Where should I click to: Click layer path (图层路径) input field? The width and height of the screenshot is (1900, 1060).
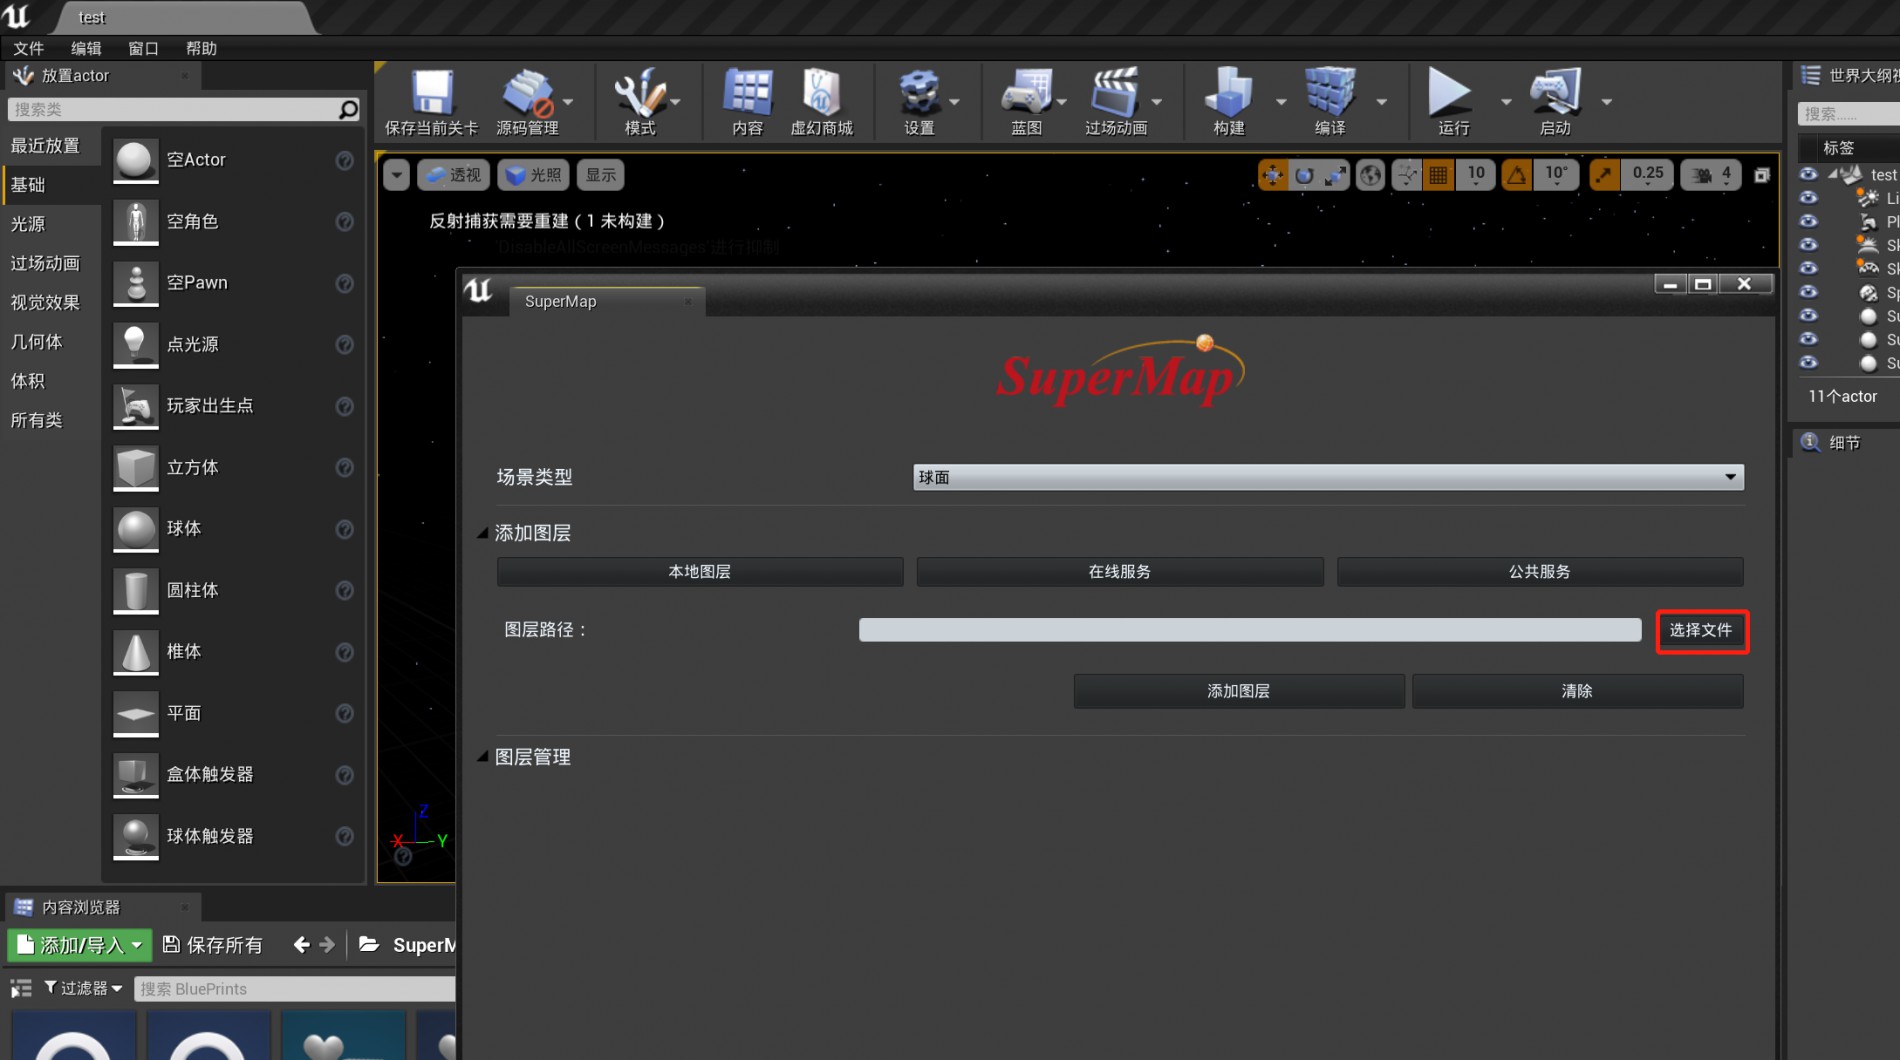[1250, 630]
